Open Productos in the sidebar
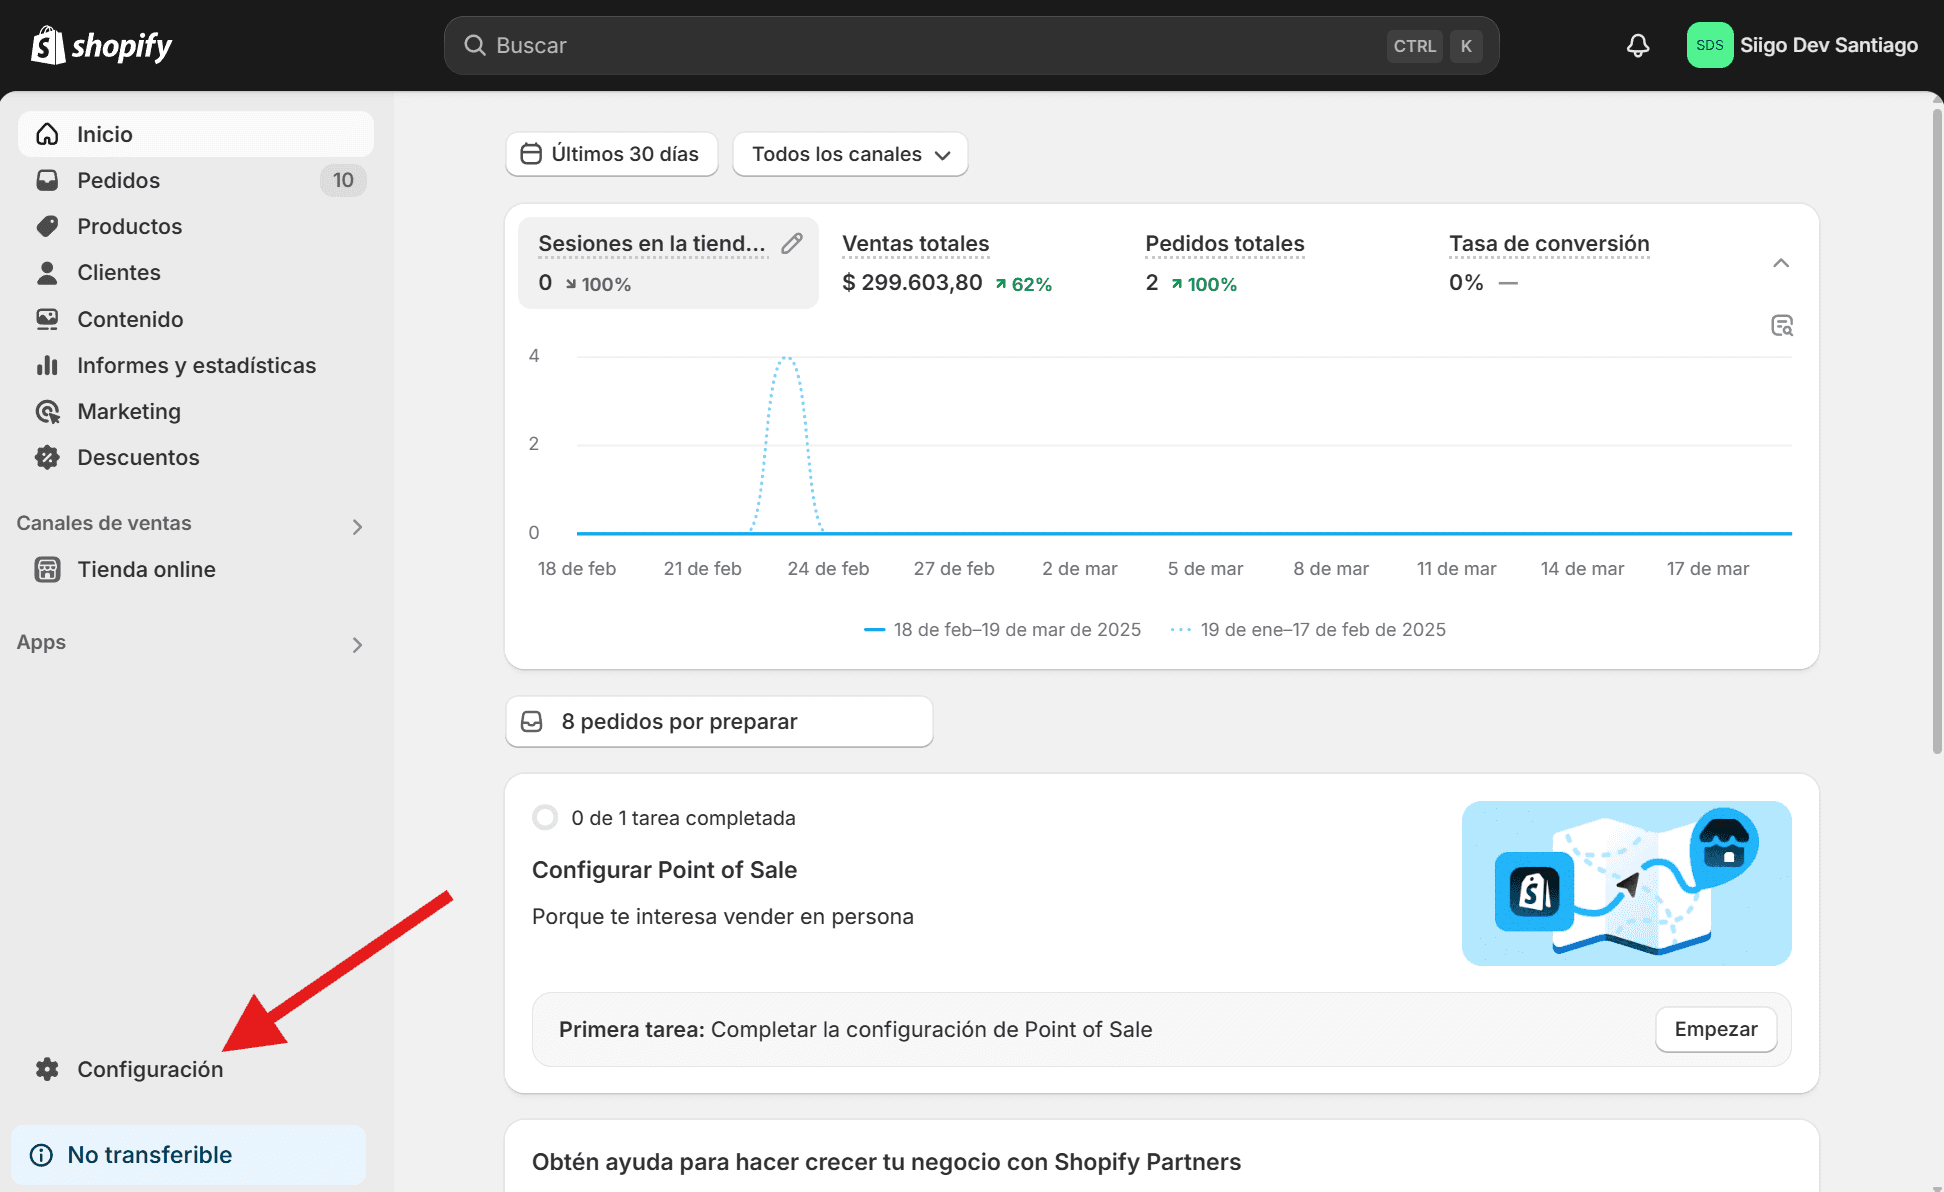1944x1192 pixels. pos(196,226)
